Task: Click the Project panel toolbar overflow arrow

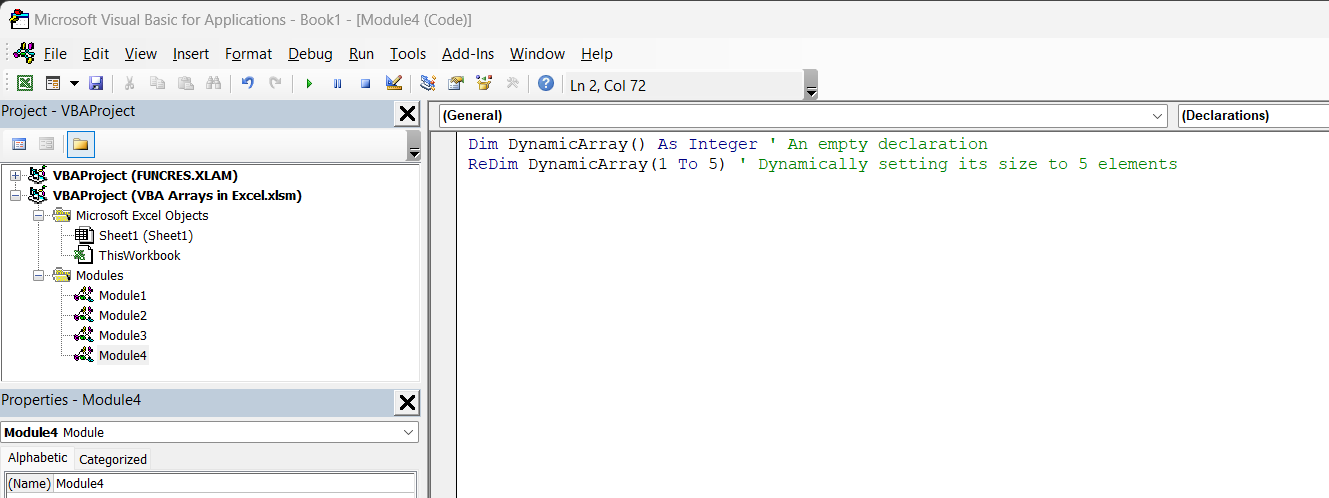Action: 413,146
